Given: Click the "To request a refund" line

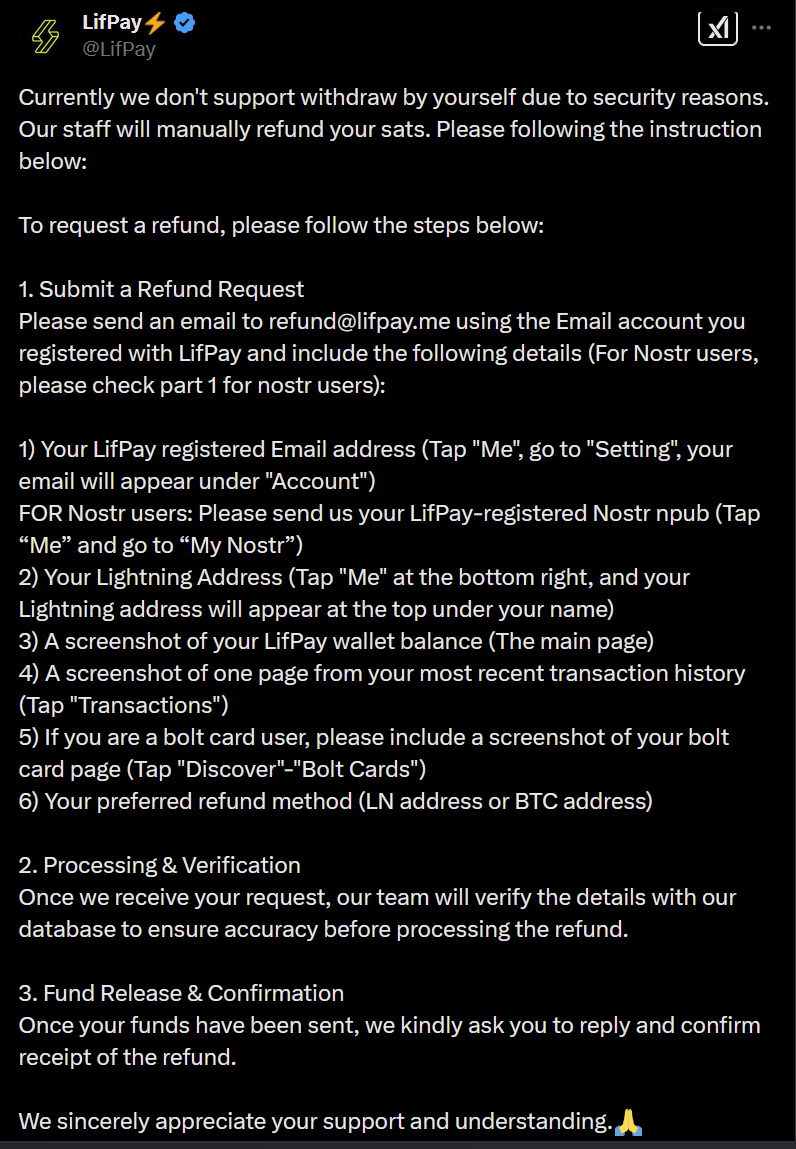Looking at the screenshot, I should click(281, 225).
